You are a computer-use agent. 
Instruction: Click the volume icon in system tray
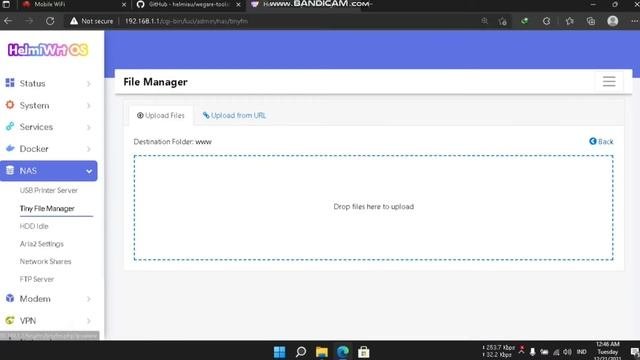pos(567,351)
